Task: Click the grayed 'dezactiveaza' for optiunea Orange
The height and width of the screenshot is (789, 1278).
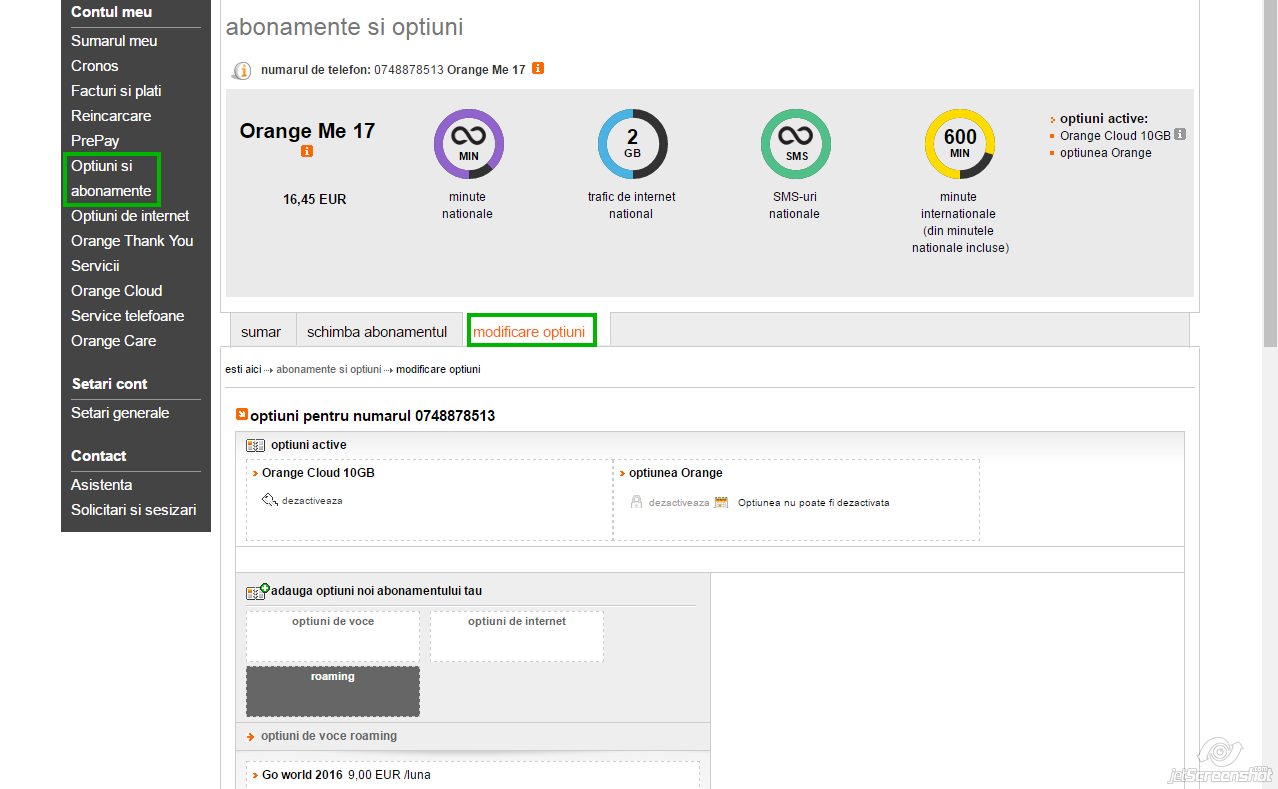Action: [679, 503]
